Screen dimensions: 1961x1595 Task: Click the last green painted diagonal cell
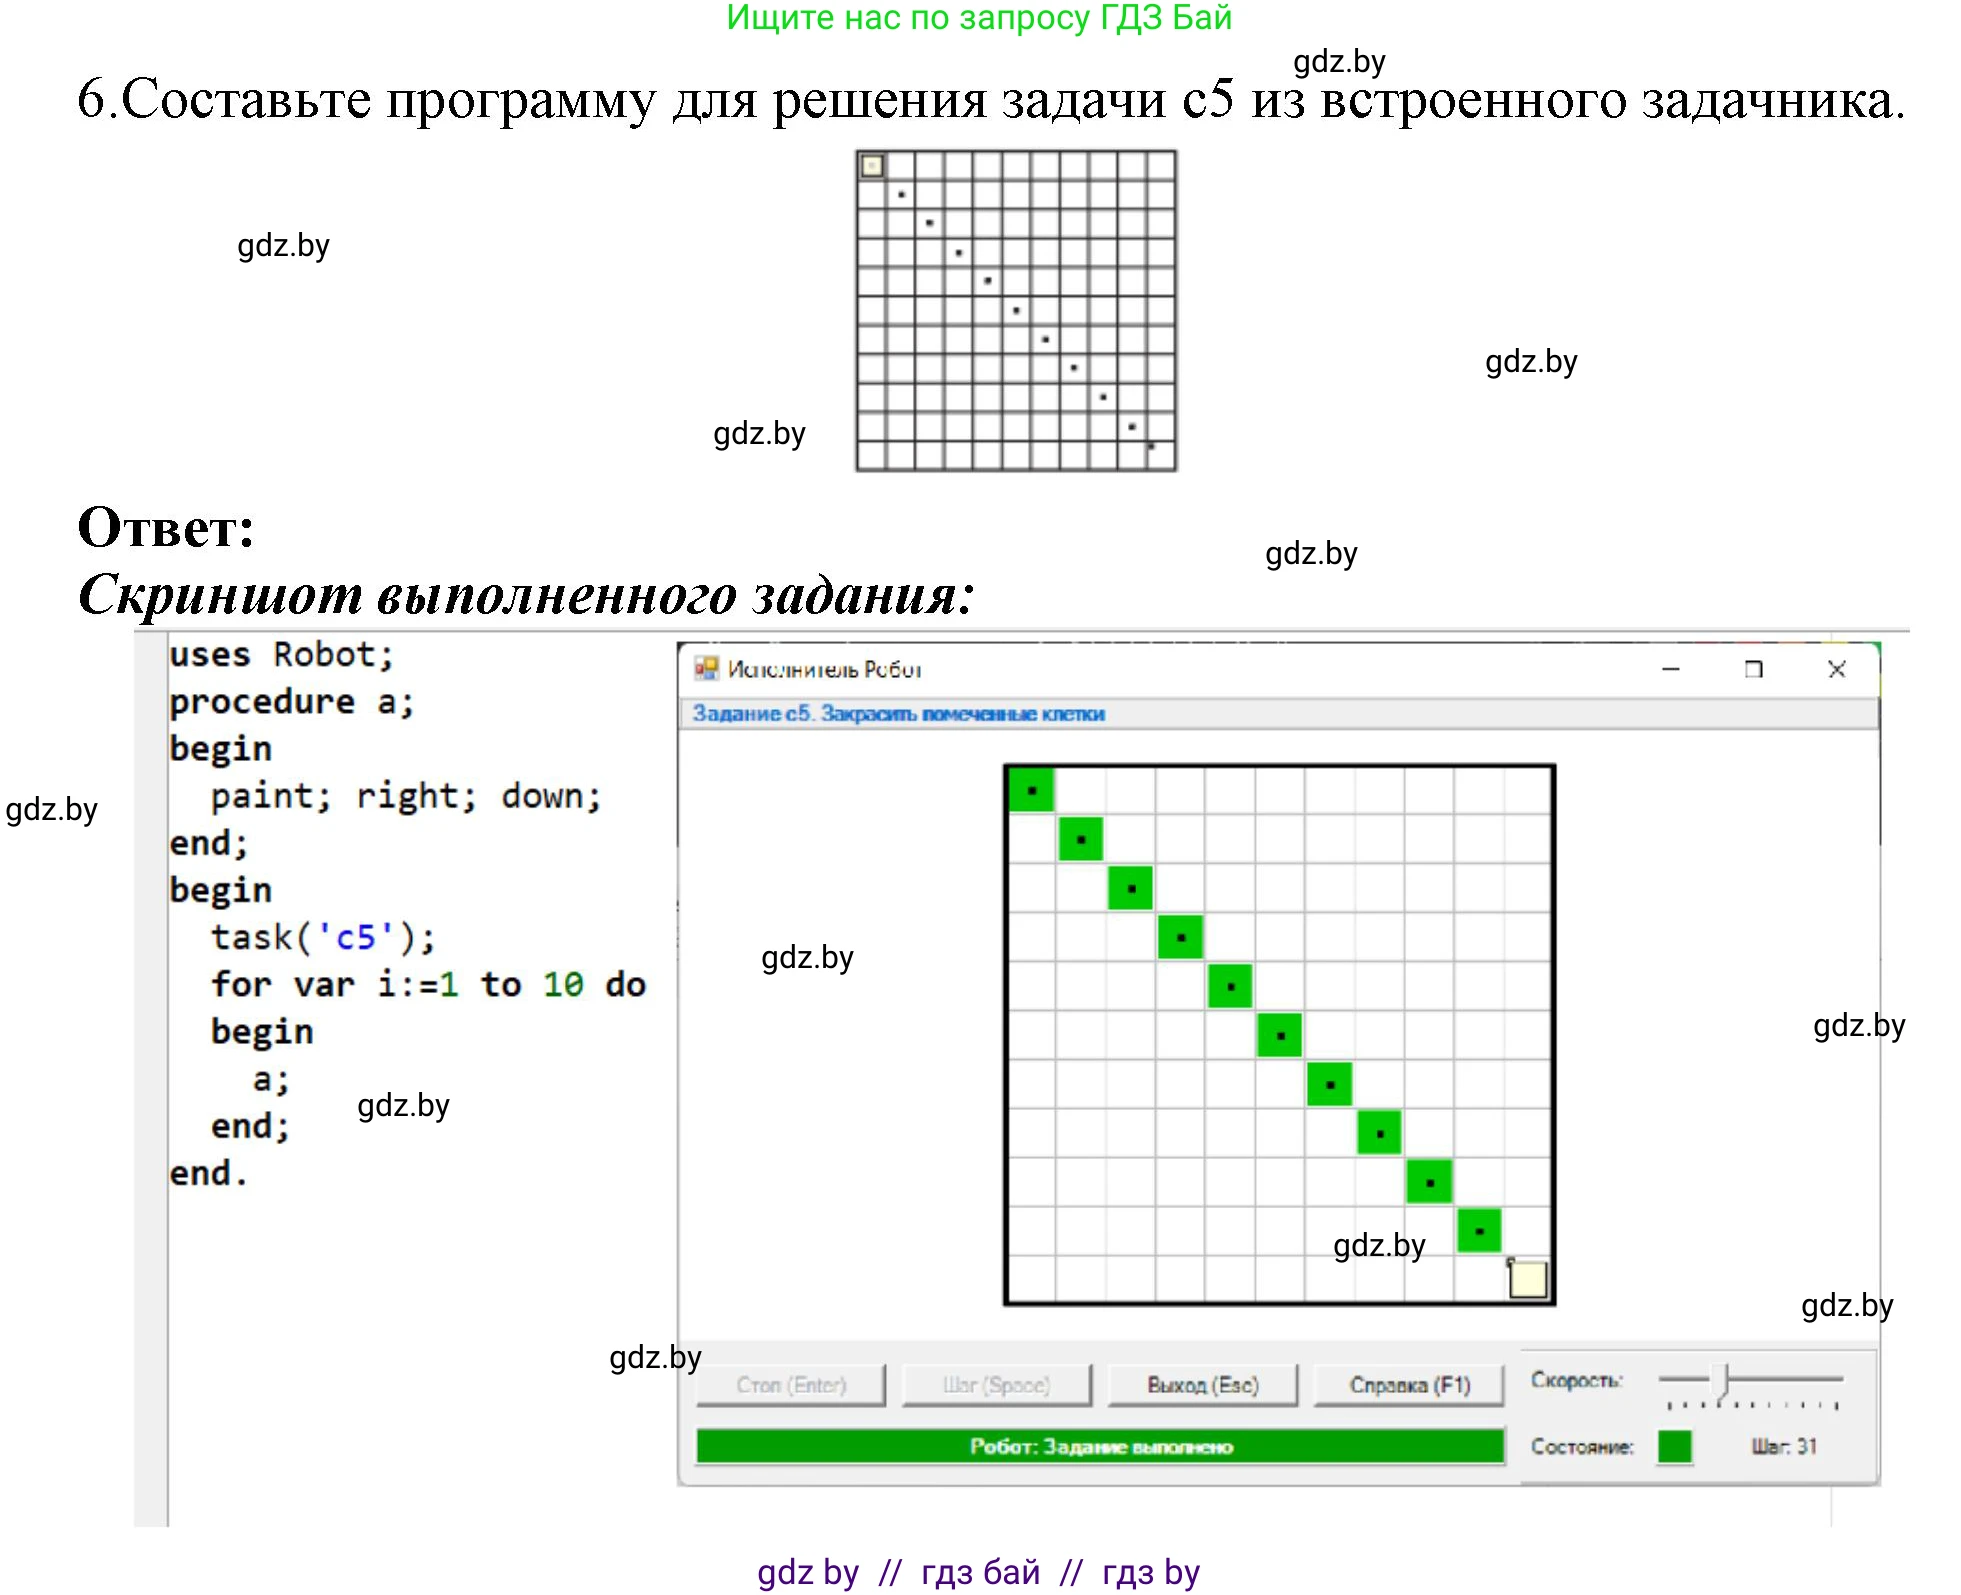1479,1231
